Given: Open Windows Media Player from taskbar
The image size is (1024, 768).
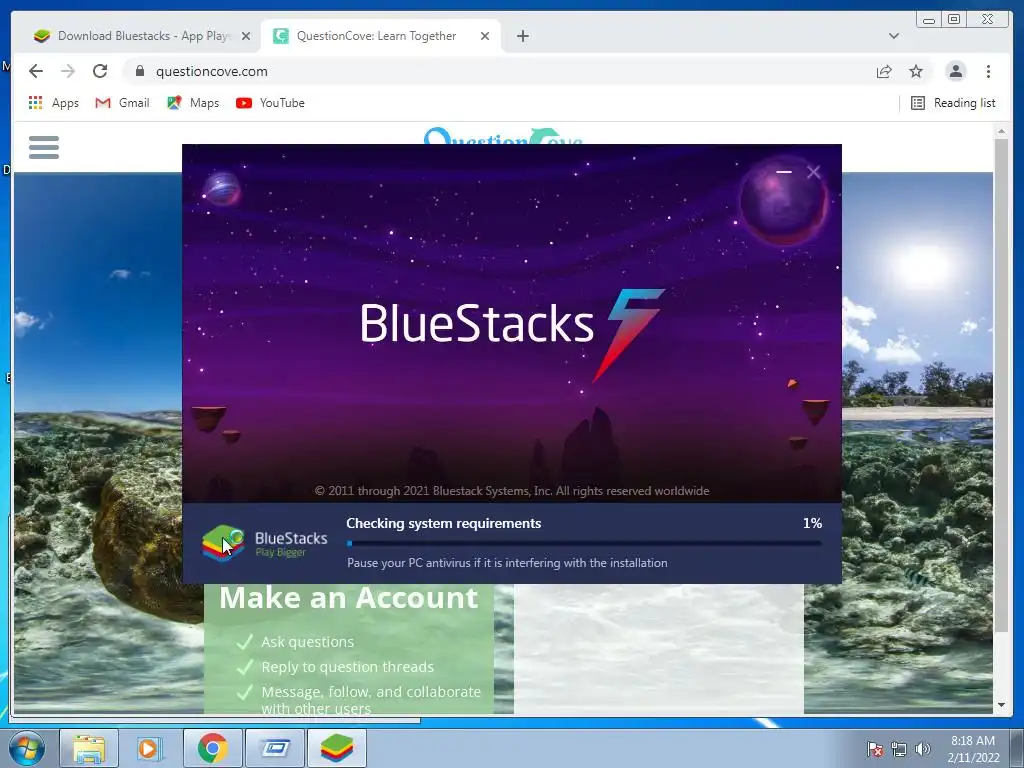Looking at the screenshot, I should 150,748.
